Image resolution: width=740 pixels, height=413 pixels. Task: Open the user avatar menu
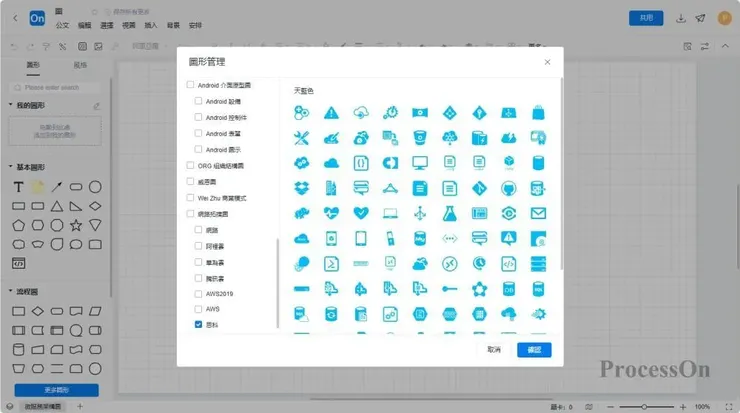point(724,18)
